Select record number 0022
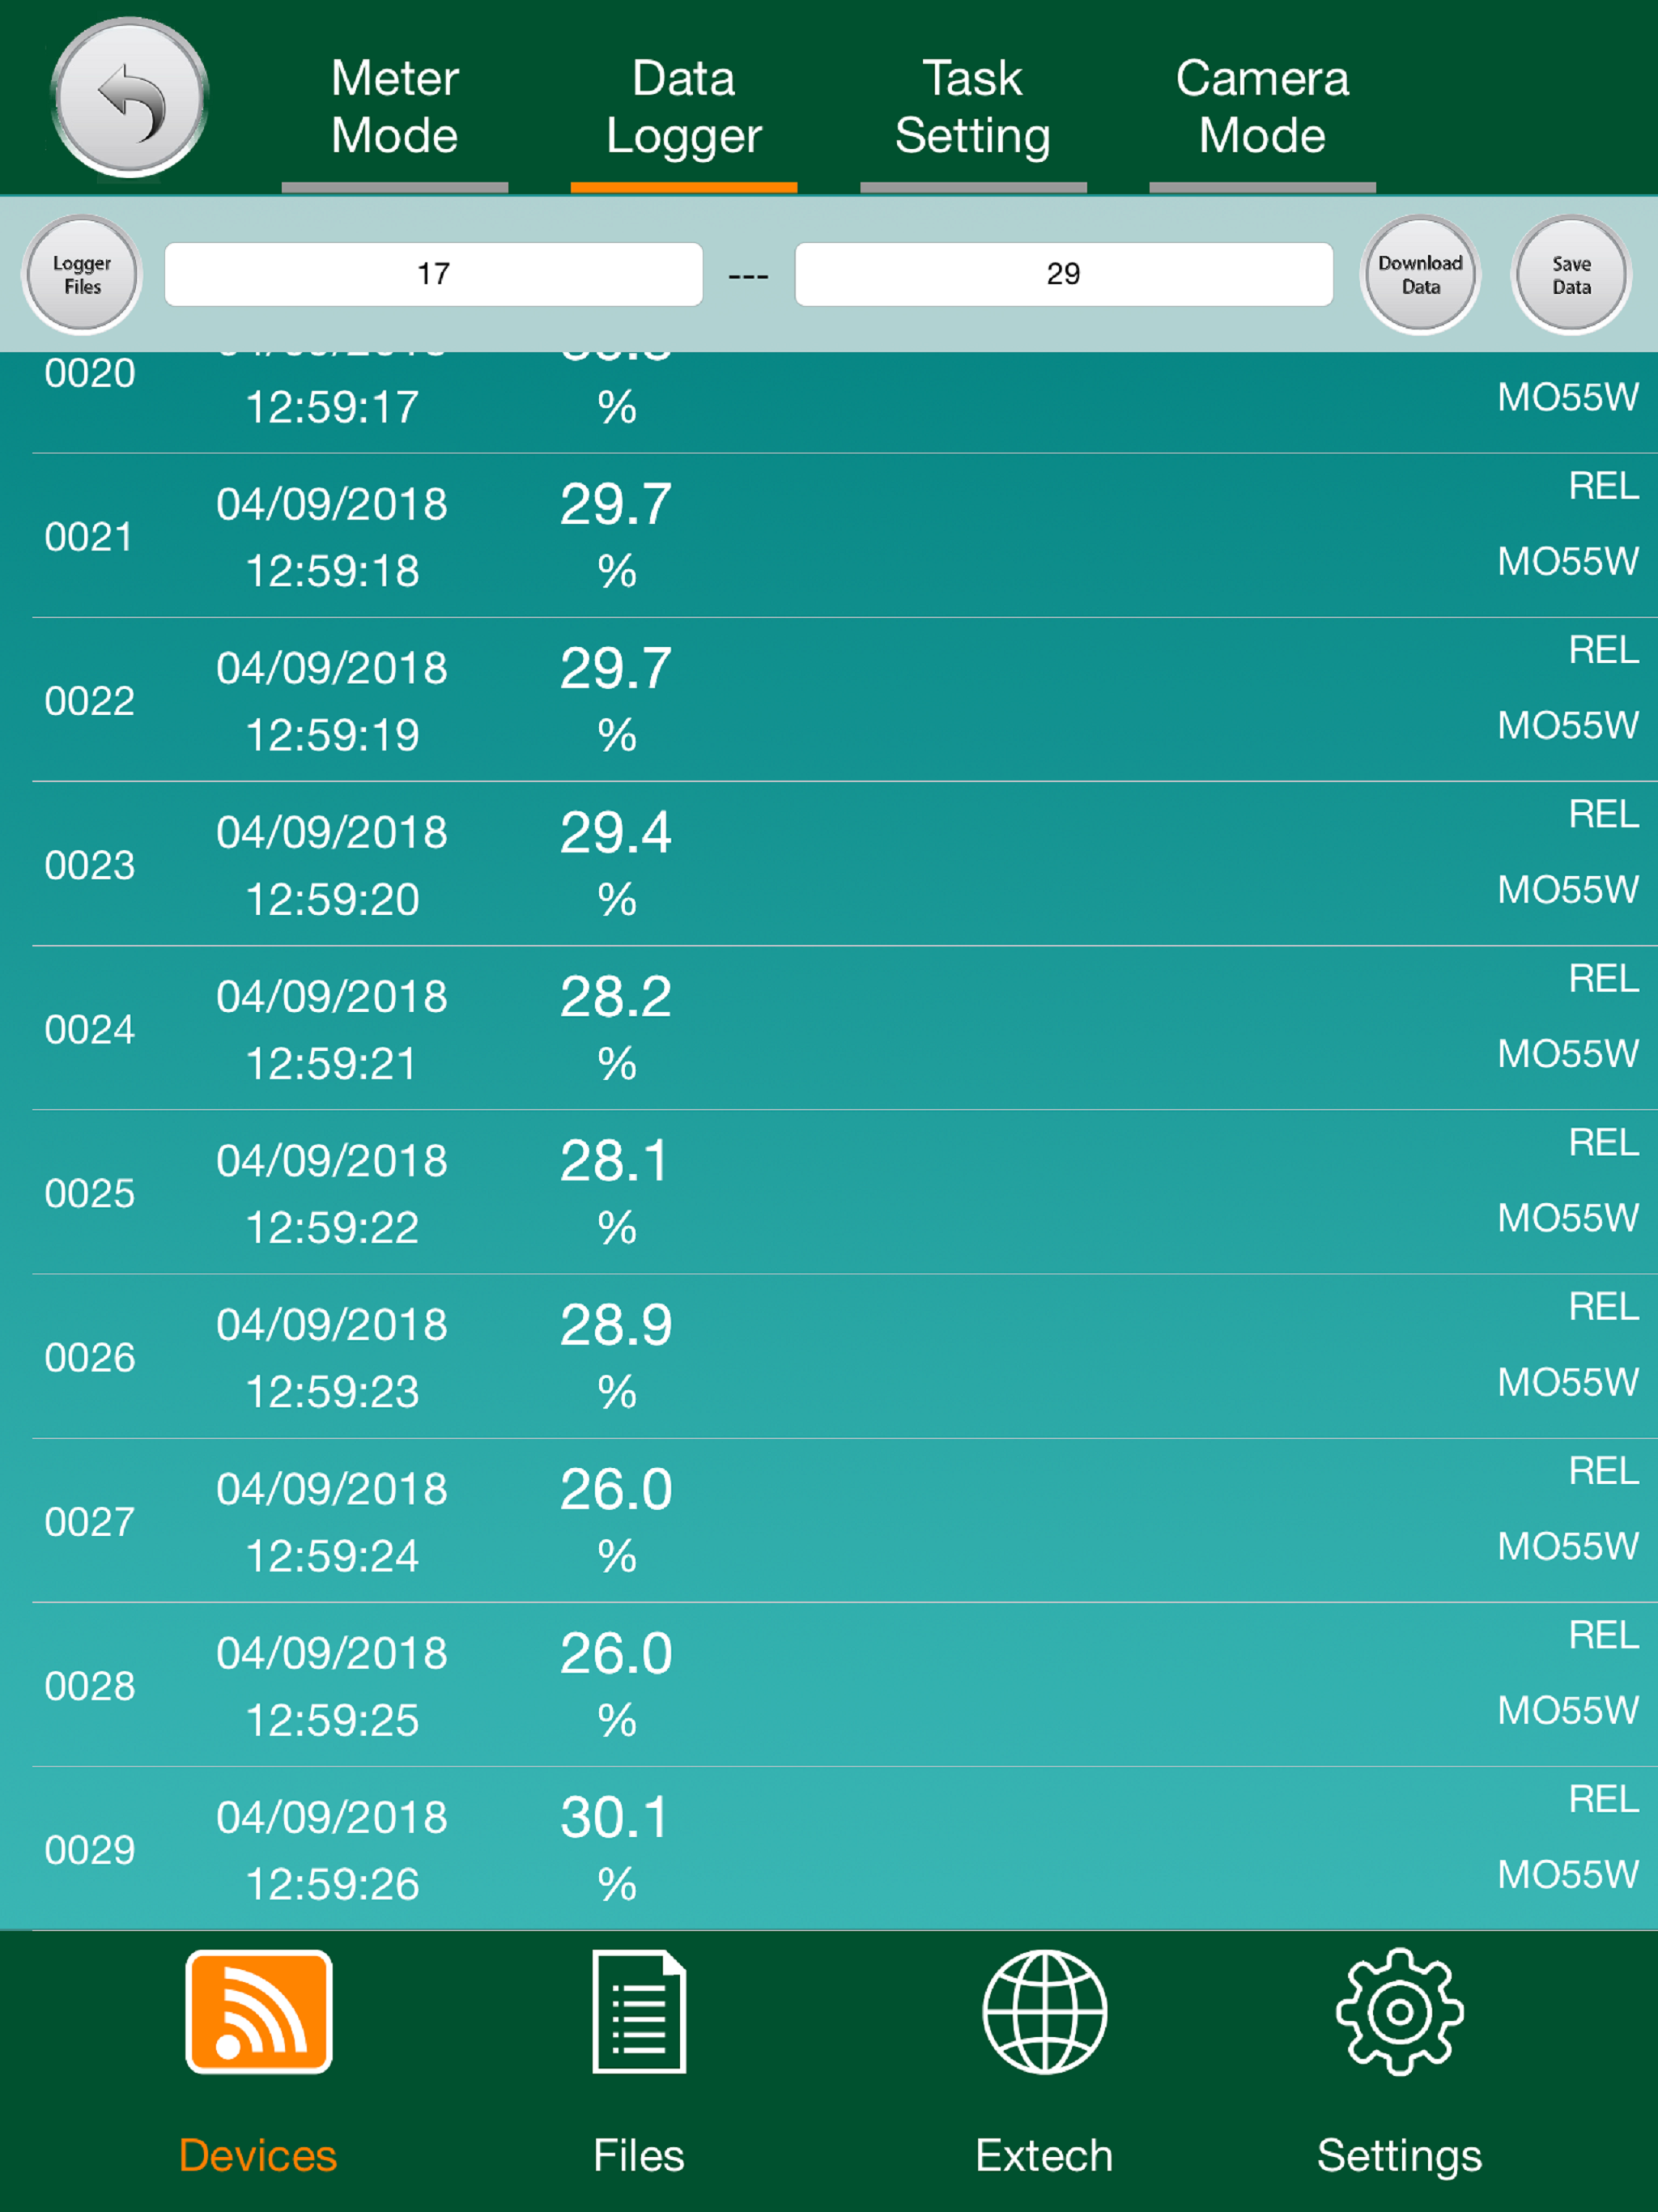Image resolution: width=1658 pixels, height=2212 pixels. 89,701
